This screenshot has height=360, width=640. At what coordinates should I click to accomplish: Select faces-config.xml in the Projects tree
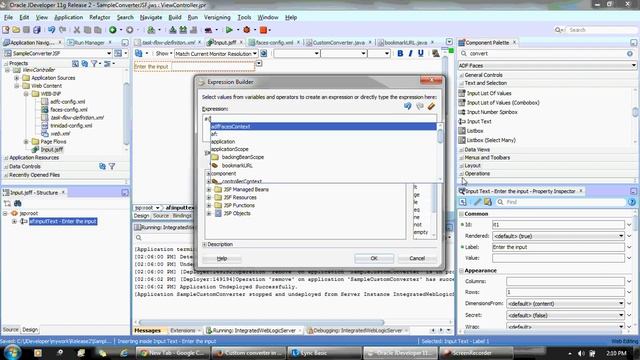pos(69,110)
